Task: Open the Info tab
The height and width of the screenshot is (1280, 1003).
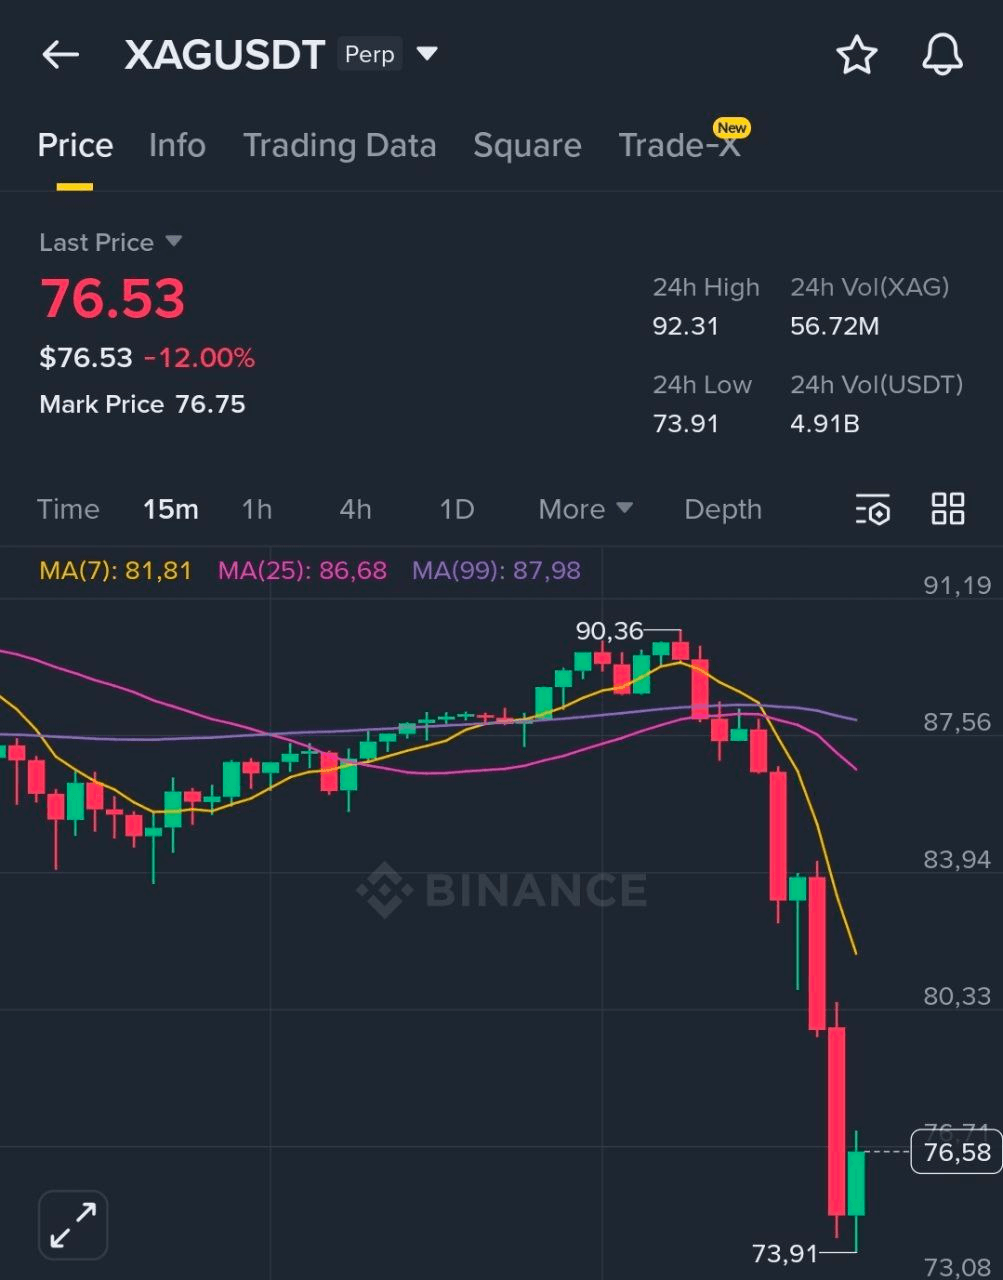Action: (x=177, y=146)
